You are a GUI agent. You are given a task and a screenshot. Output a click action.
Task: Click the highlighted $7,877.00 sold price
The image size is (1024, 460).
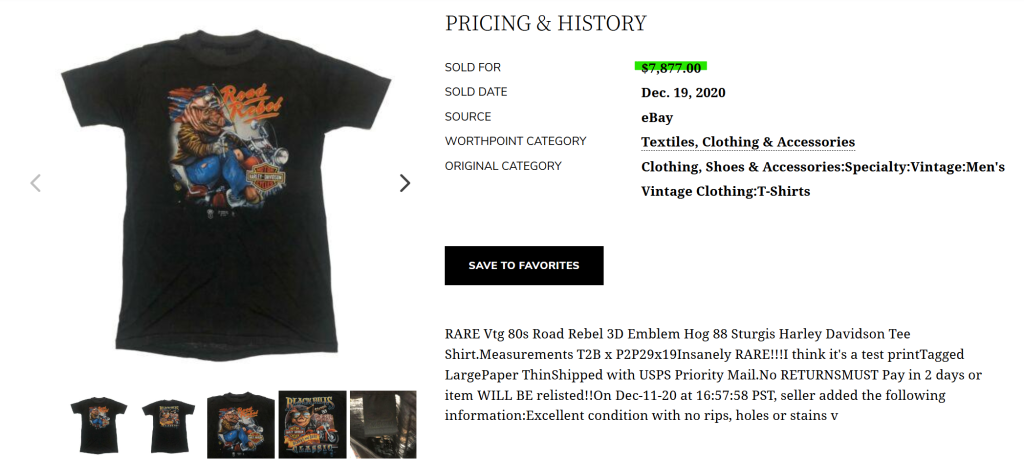pos(671,68)
